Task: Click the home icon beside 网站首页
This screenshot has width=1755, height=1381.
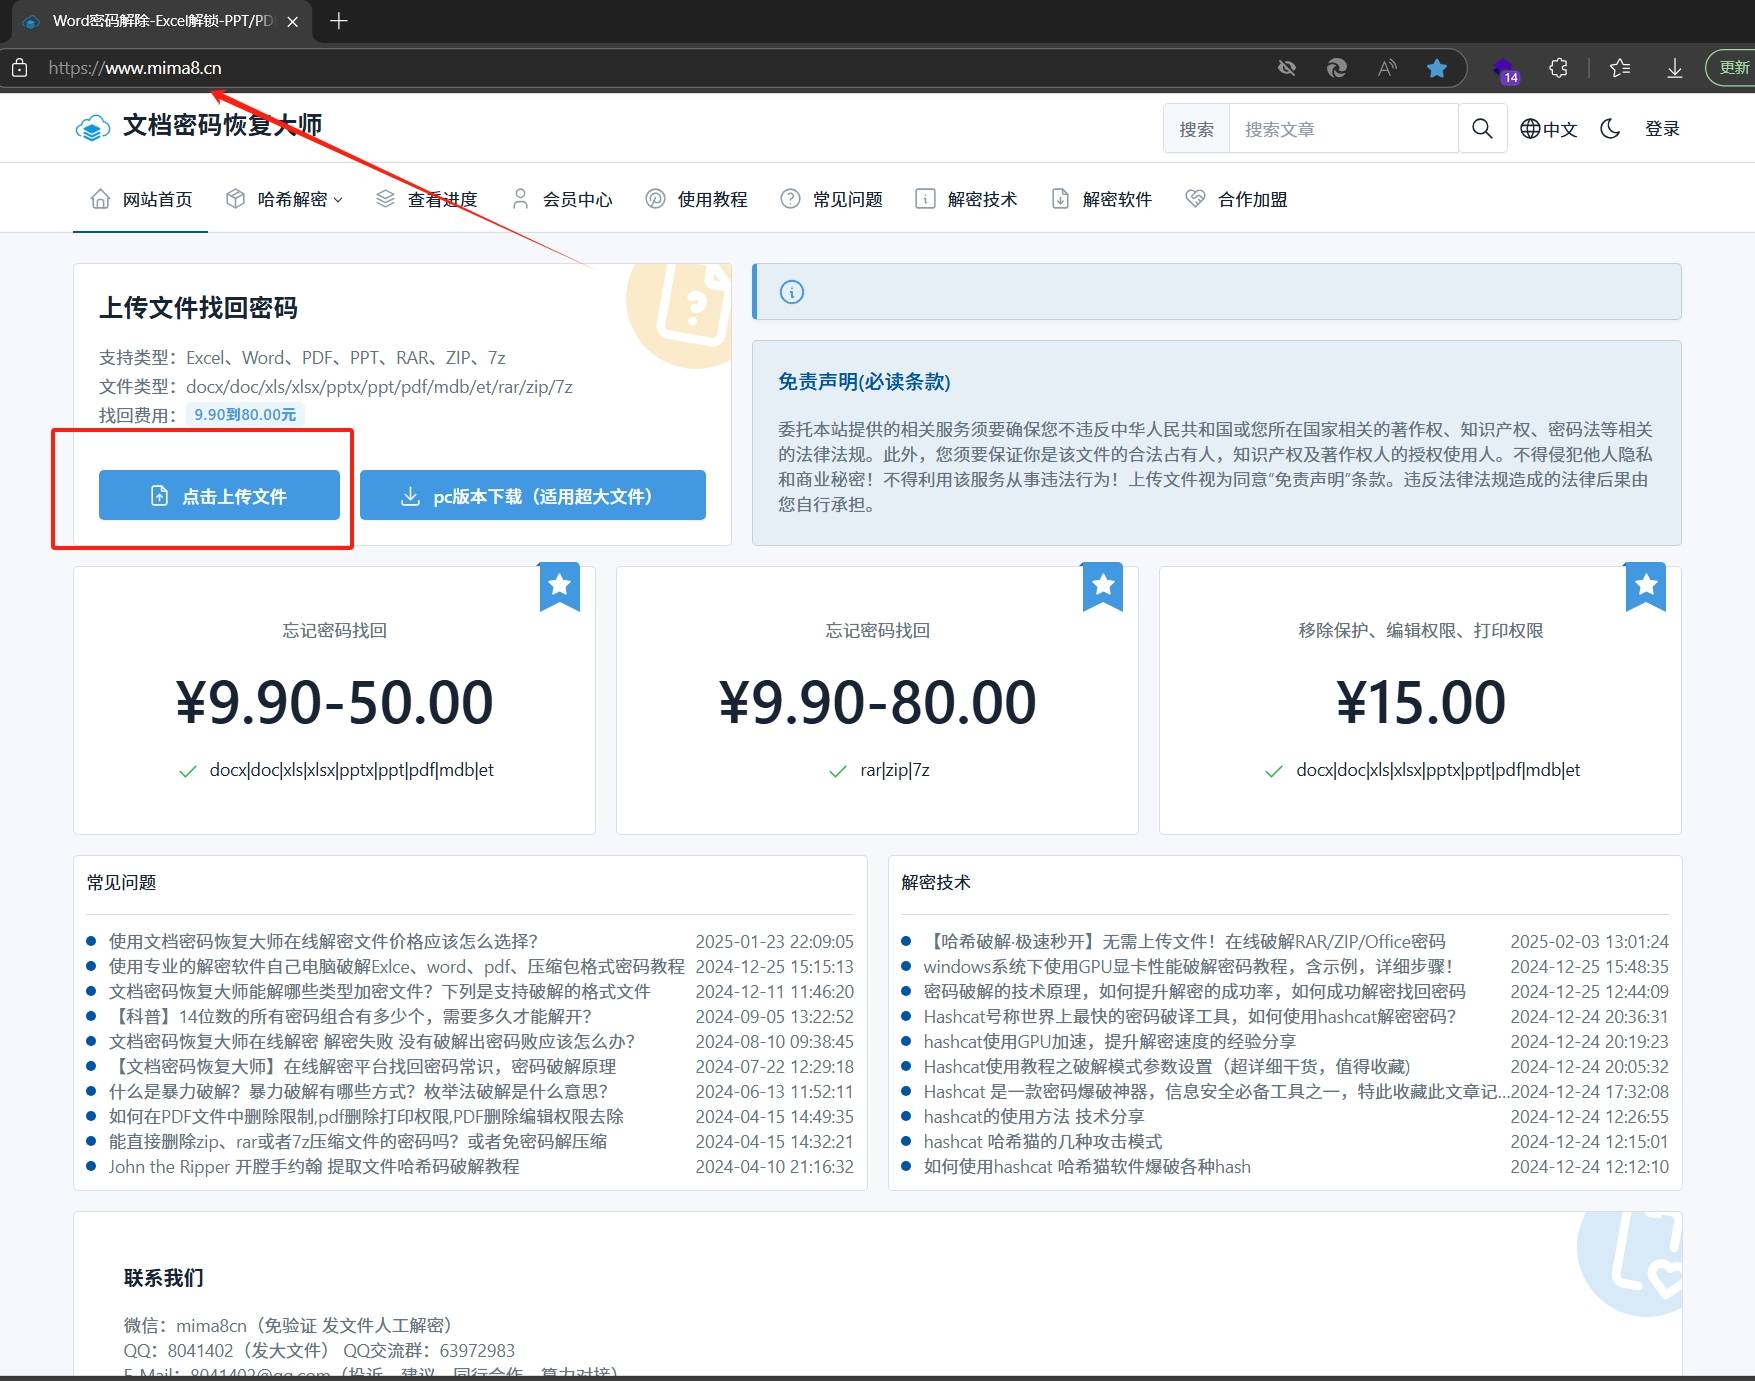Action: (100, 199)
